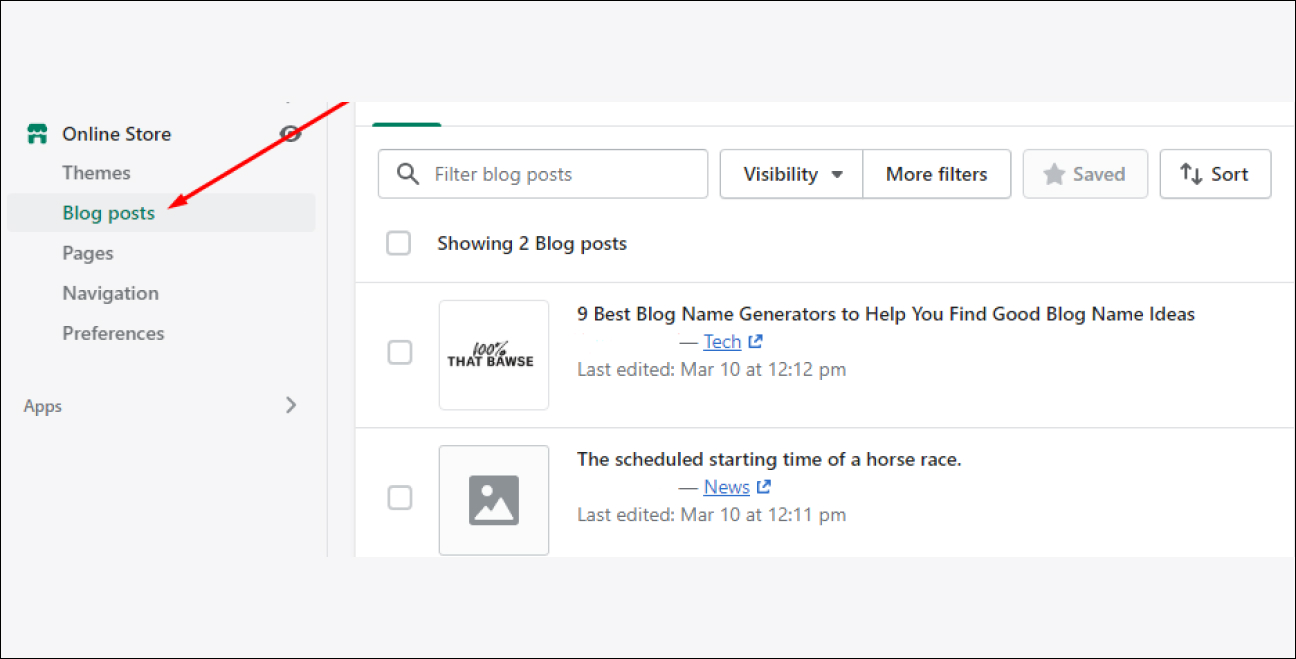Screen dimensions: 1296x659
Task: Click Last edited: Mar 10 at 12:12 pm
Action: click(x=711, y=369)
